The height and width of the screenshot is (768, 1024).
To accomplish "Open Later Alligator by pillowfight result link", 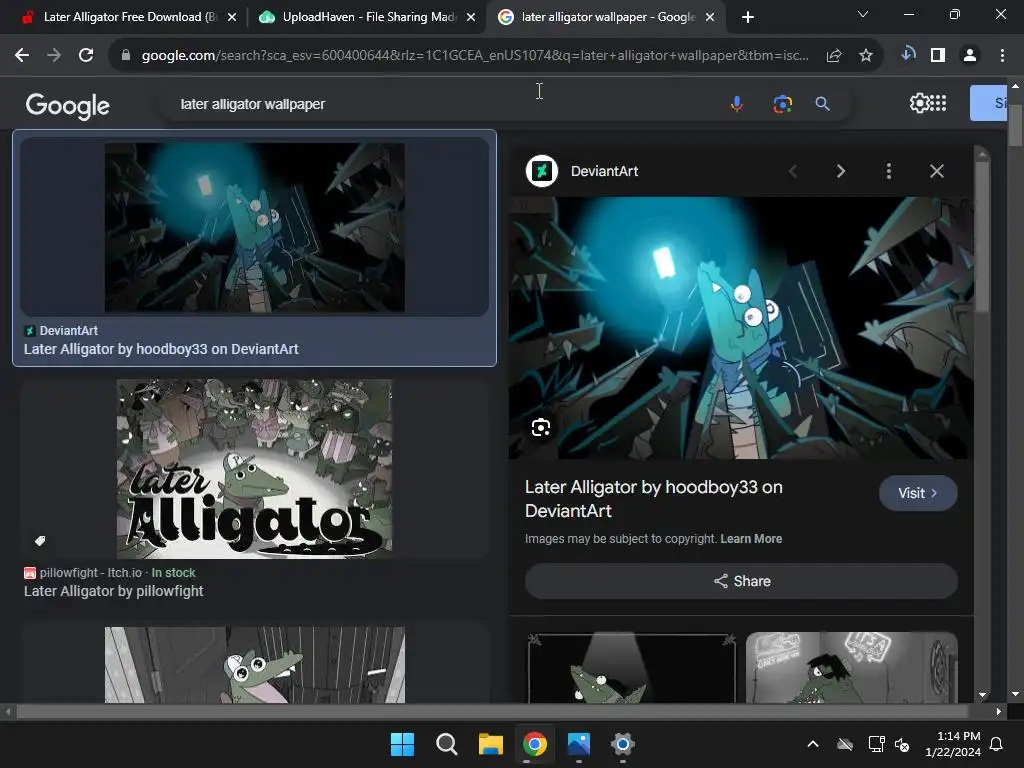I will click(x=114, y=591).
